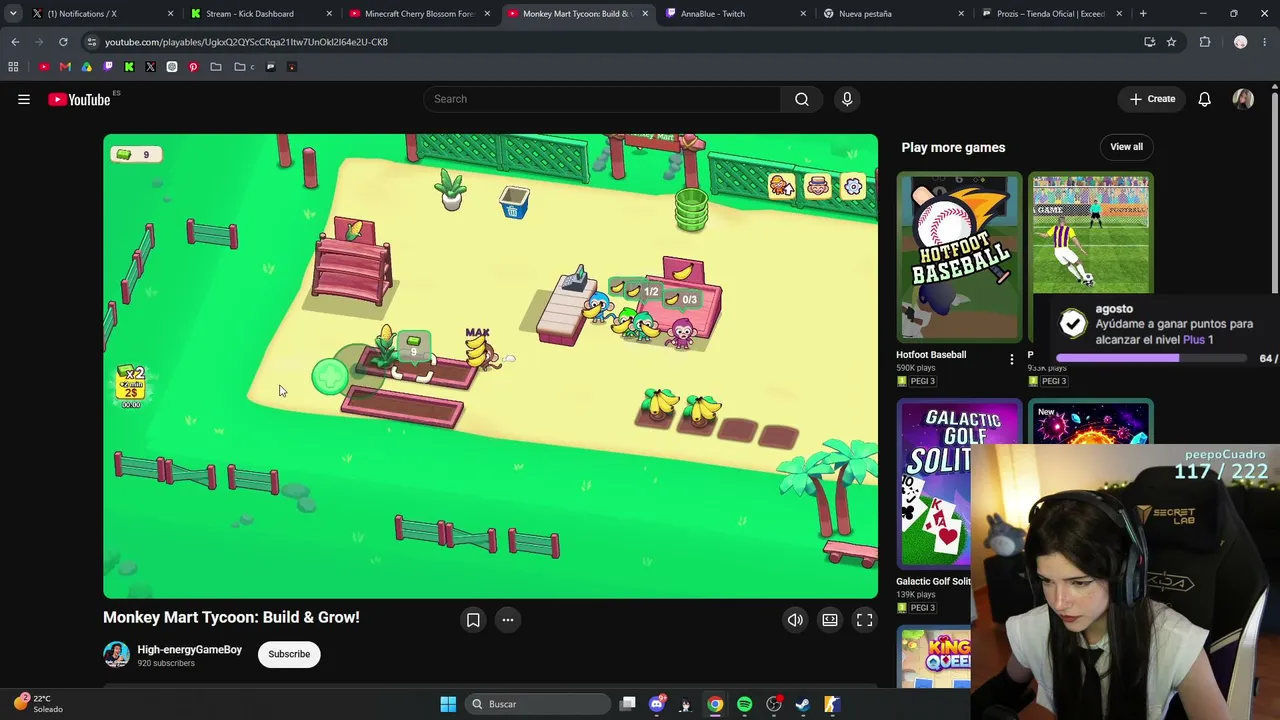Screen dimensions: 1280x720
Task: Click the YouTube search magnifier button
Action: tap(802, 99)
